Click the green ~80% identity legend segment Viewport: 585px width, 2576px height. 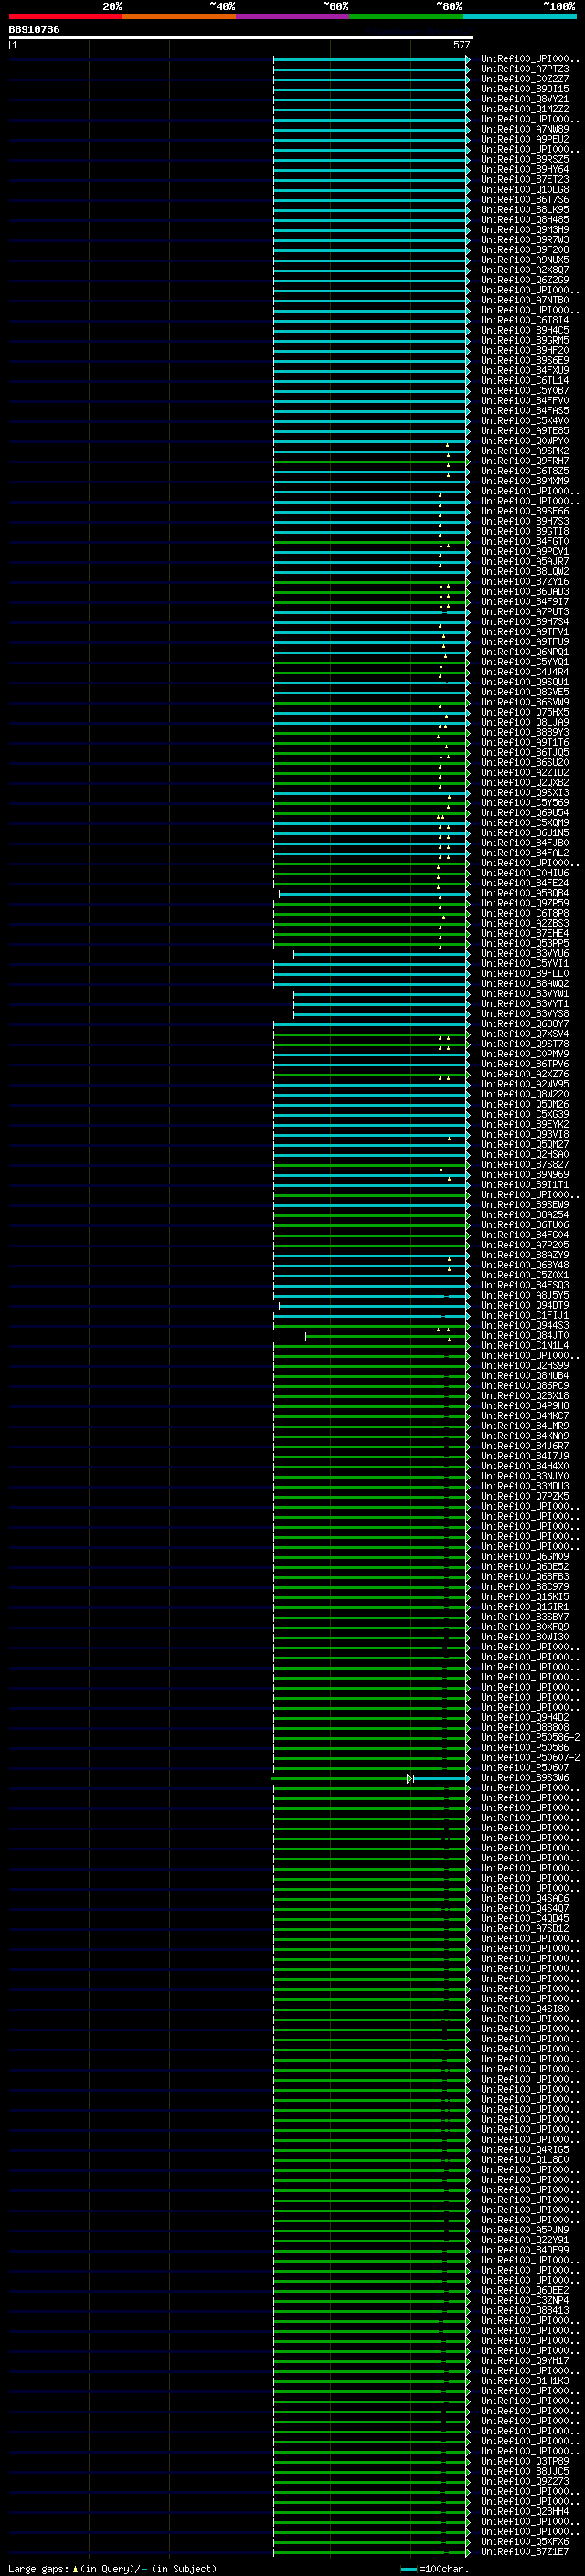[x=406, y=16]
